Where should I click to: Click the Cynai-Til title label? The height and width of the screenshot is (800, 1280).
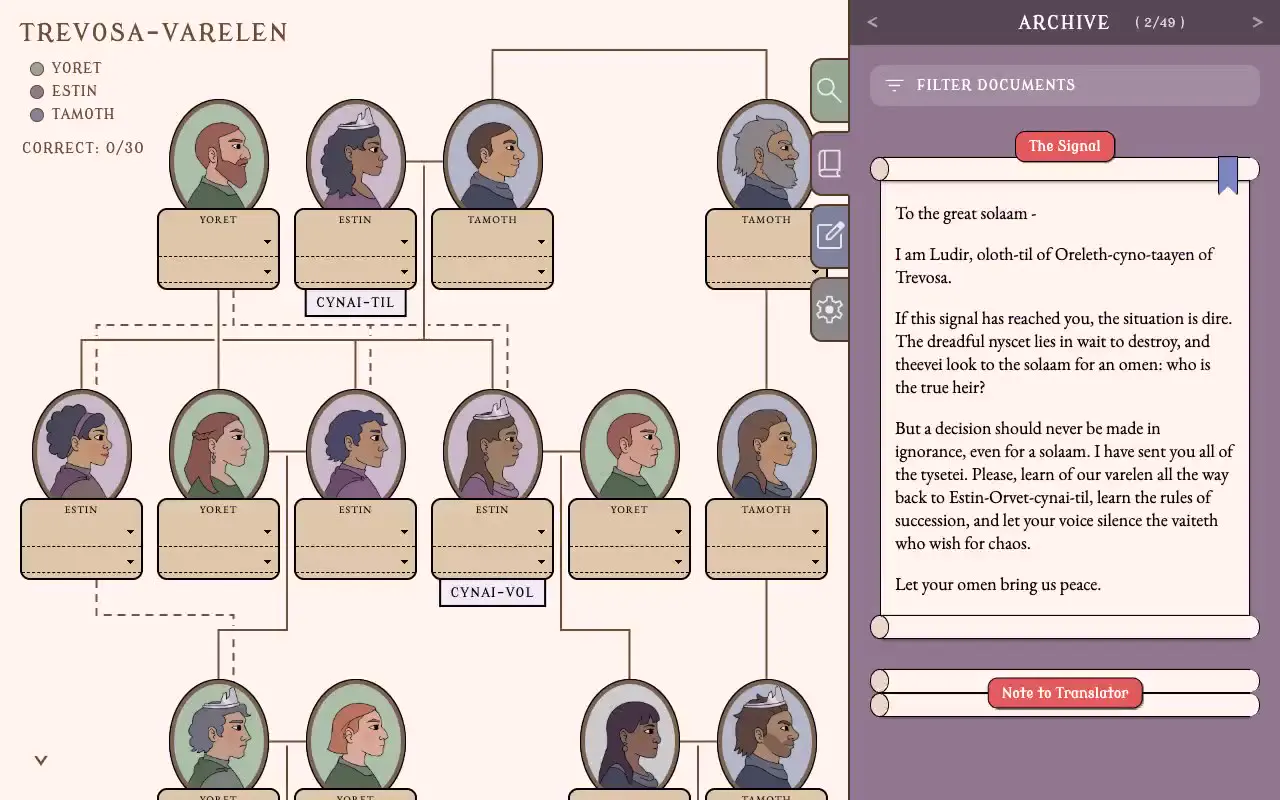pos(355,302)
